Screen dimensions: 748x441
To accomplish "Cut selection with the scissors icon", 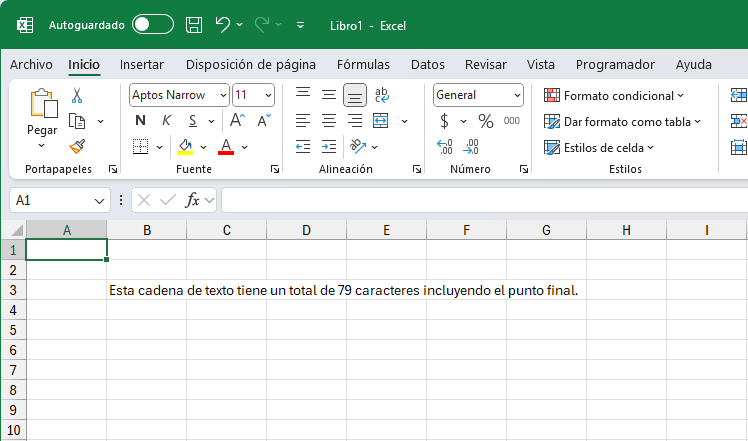I will click(77, 95).
